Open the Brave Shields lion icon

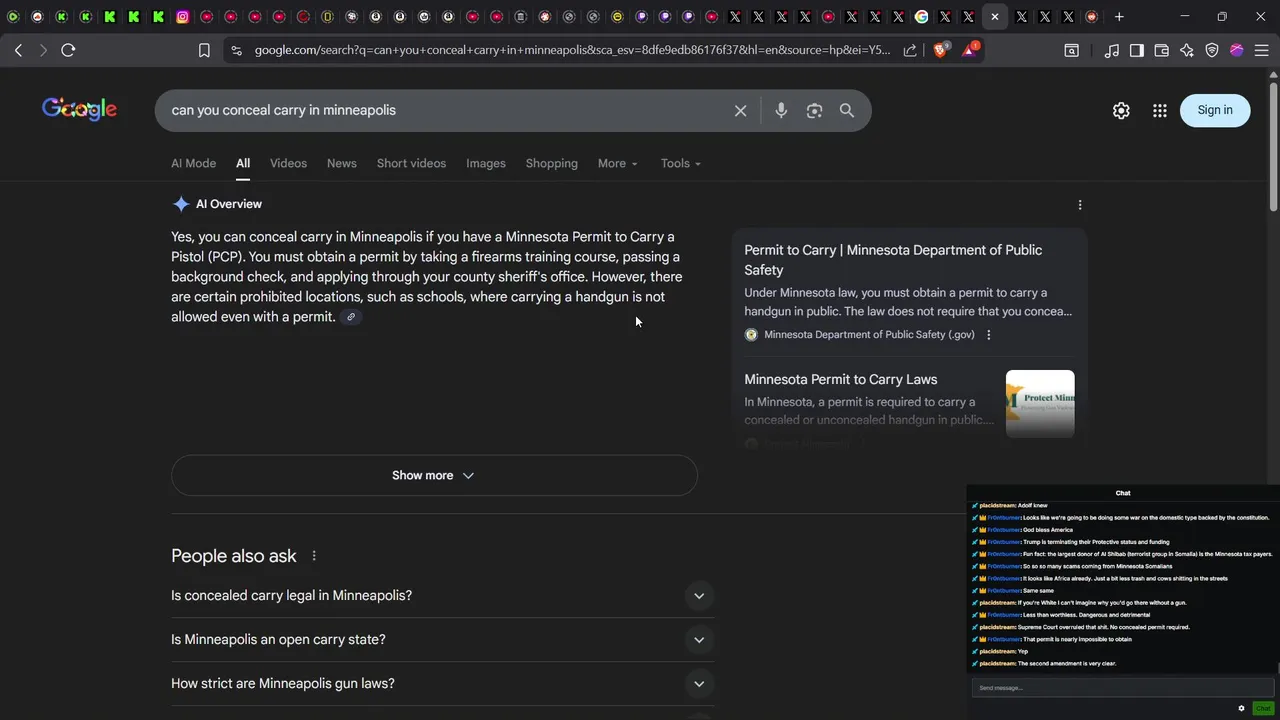click(x=940, y=50)
